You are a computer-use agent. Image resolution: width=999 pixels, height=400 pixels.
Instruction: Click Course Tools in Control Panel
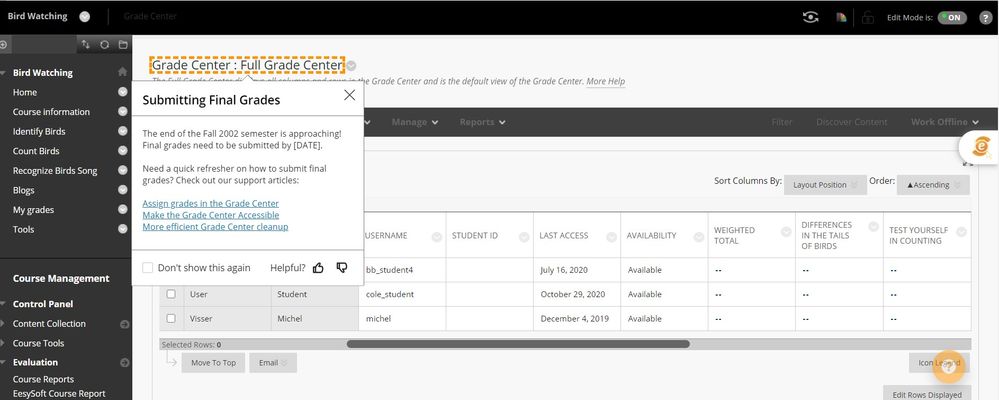(38, 343)
